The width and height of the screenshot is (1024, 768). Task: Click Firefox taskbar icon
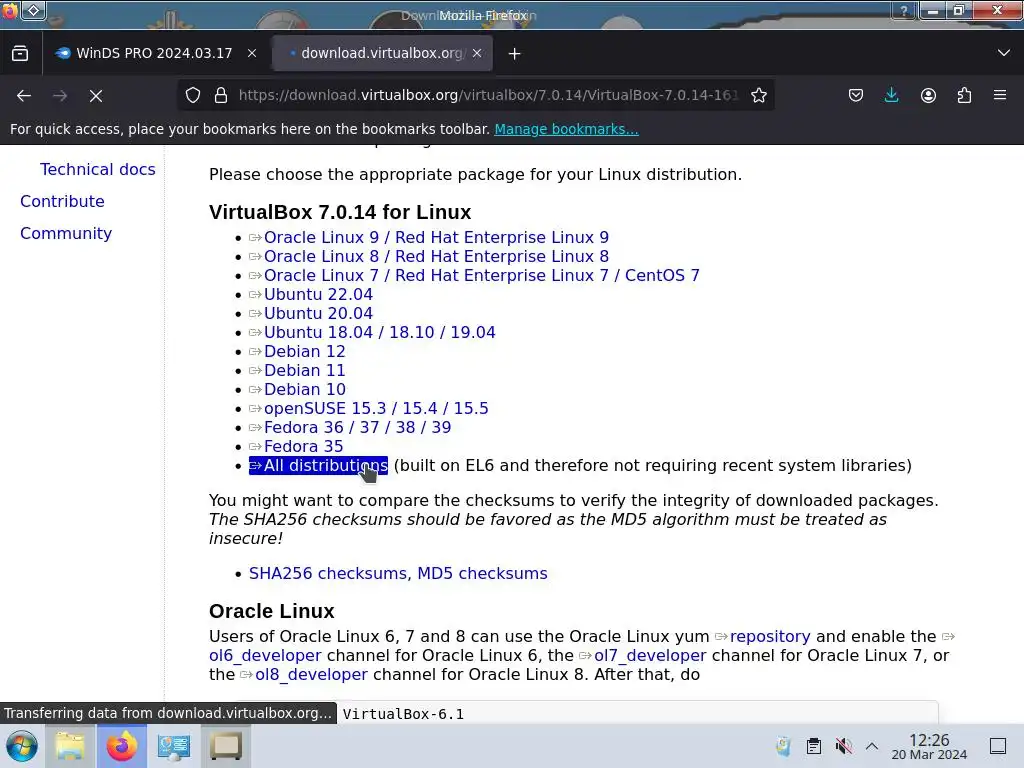(122, 746)
